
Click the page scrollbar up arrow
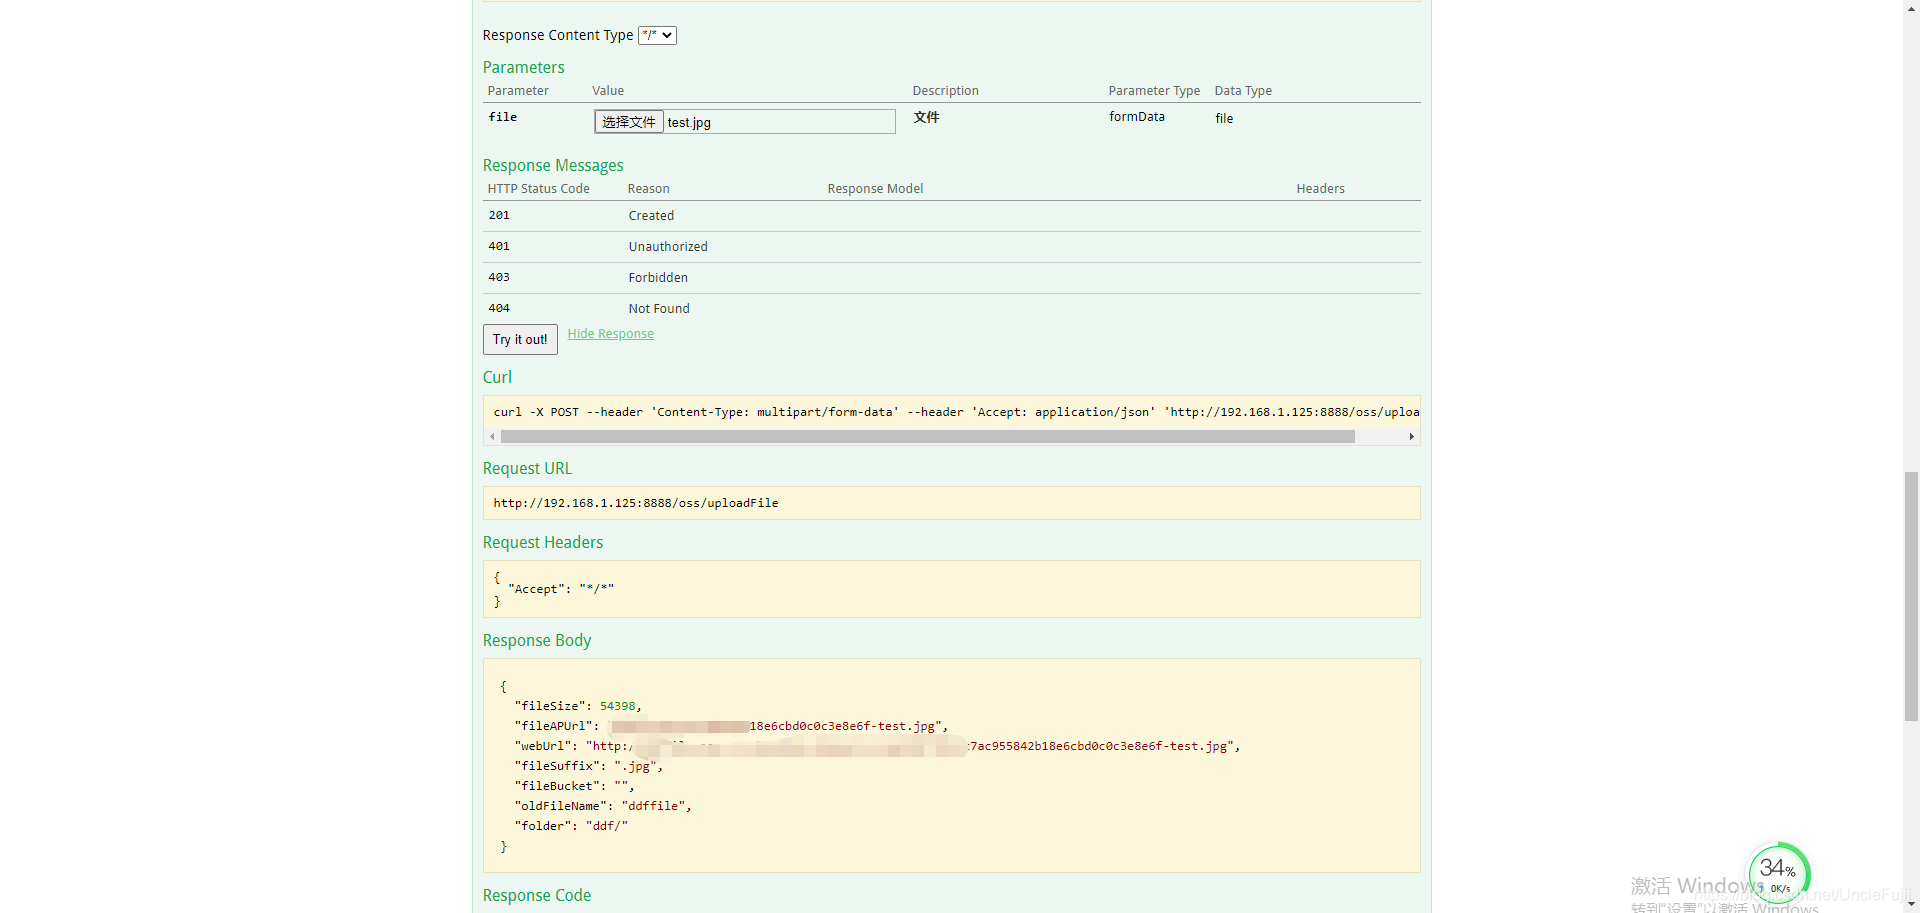[x=1911, y=7]
